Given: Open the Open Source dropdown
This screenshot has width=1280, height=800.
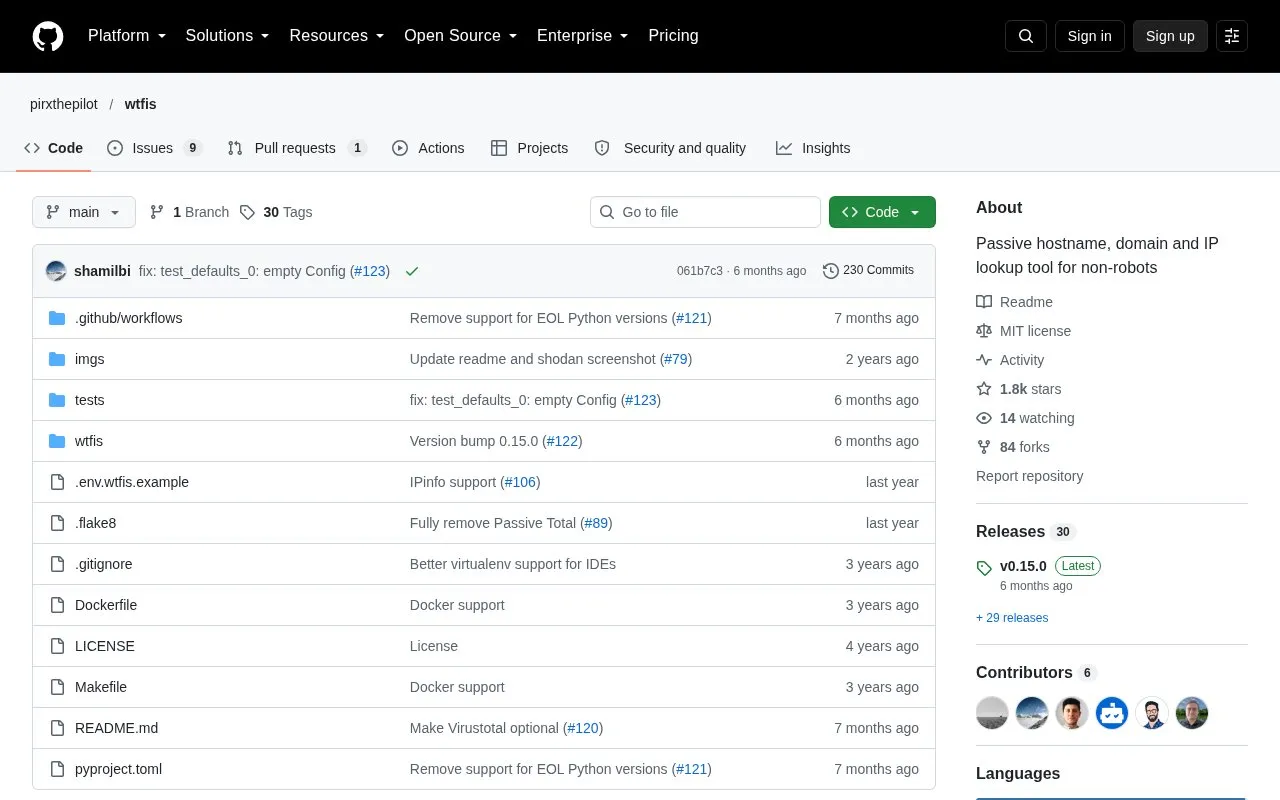Looking at the screenshot, I should [461, 36].
